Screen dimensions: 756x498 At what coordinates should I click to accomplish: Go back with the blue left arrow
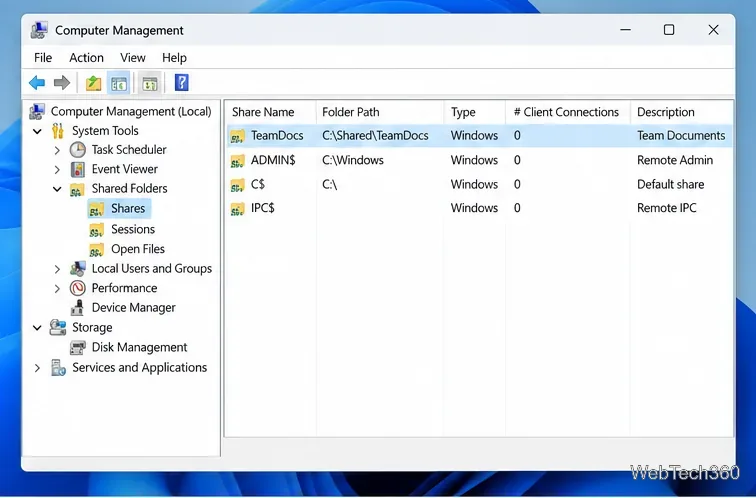[37, 83]
